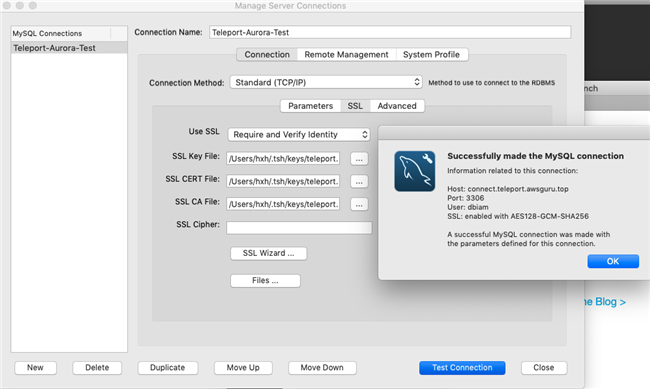Duplicate the selected connection
The height and width of the screenshot is (389, 650).
pyautogui.click(x=167, y=367)
